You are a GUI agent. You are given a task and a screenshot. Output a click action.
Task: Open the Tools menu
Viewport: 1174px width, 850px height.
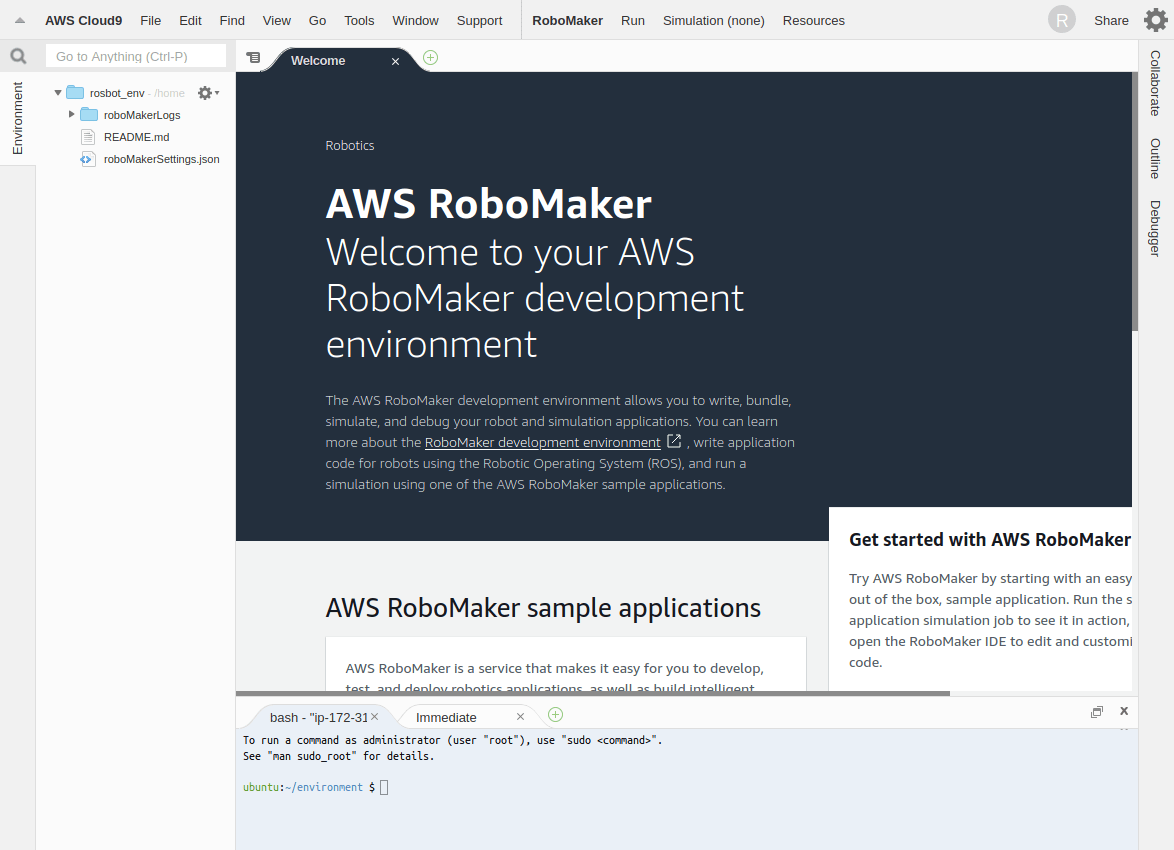coord(359,21)
